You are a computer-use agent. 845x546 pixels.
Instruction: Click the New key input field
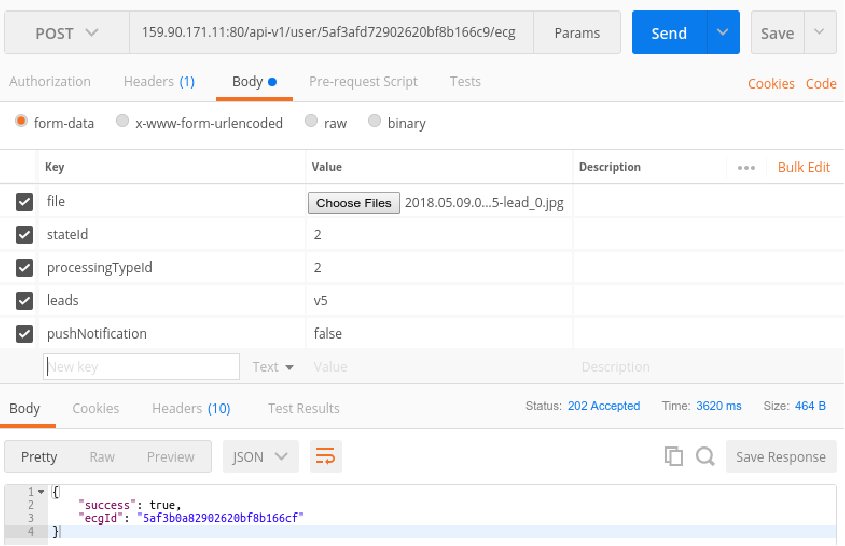[141, 367]
